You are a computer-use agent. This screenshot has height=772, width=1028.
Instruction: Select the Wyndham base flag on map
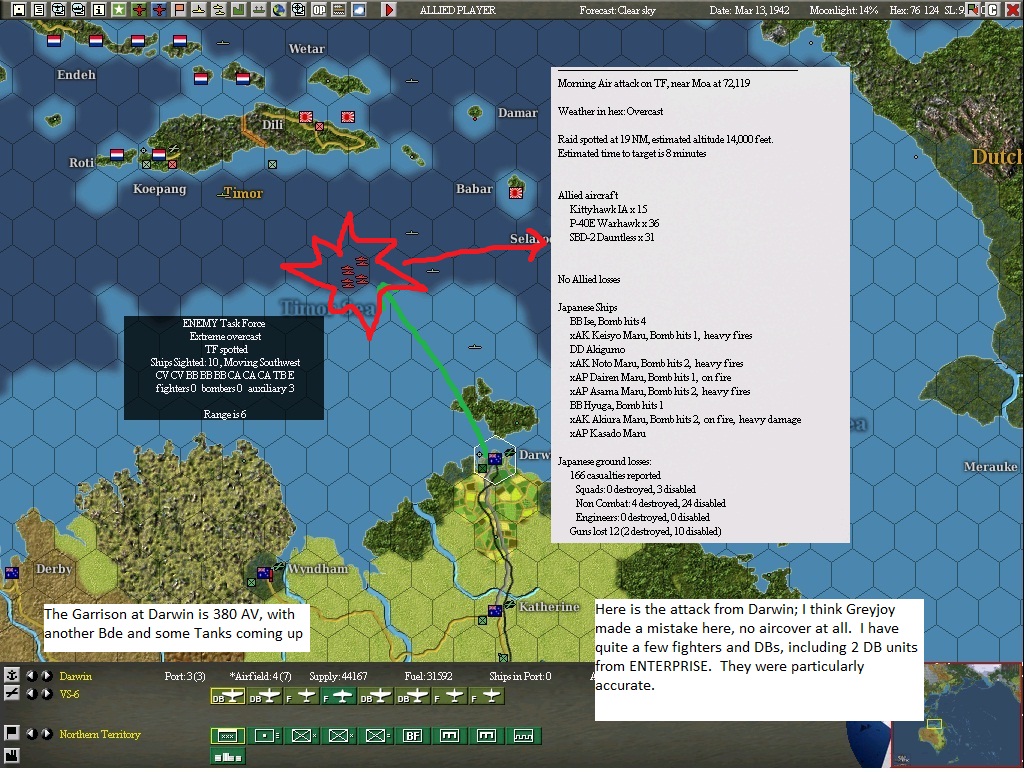[264, 573]
